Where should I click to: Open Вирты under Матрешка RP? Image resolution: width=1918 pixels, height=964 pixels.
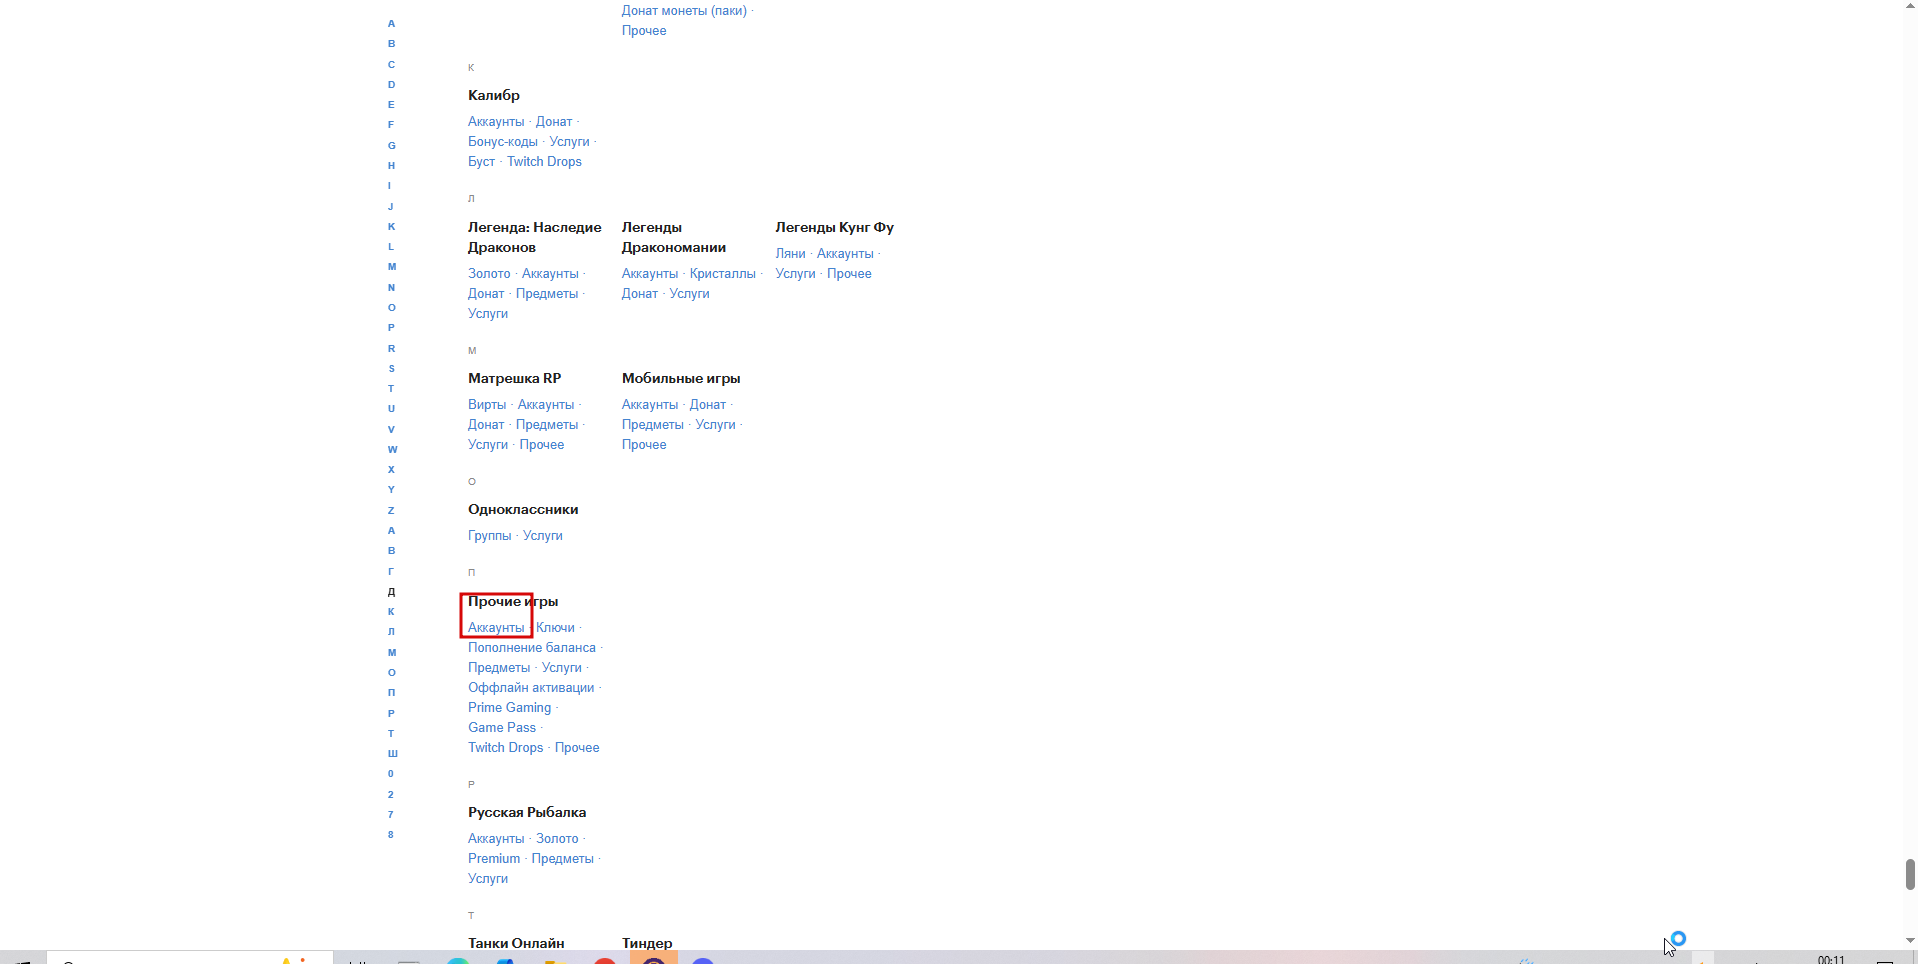[x=487, y=405]
